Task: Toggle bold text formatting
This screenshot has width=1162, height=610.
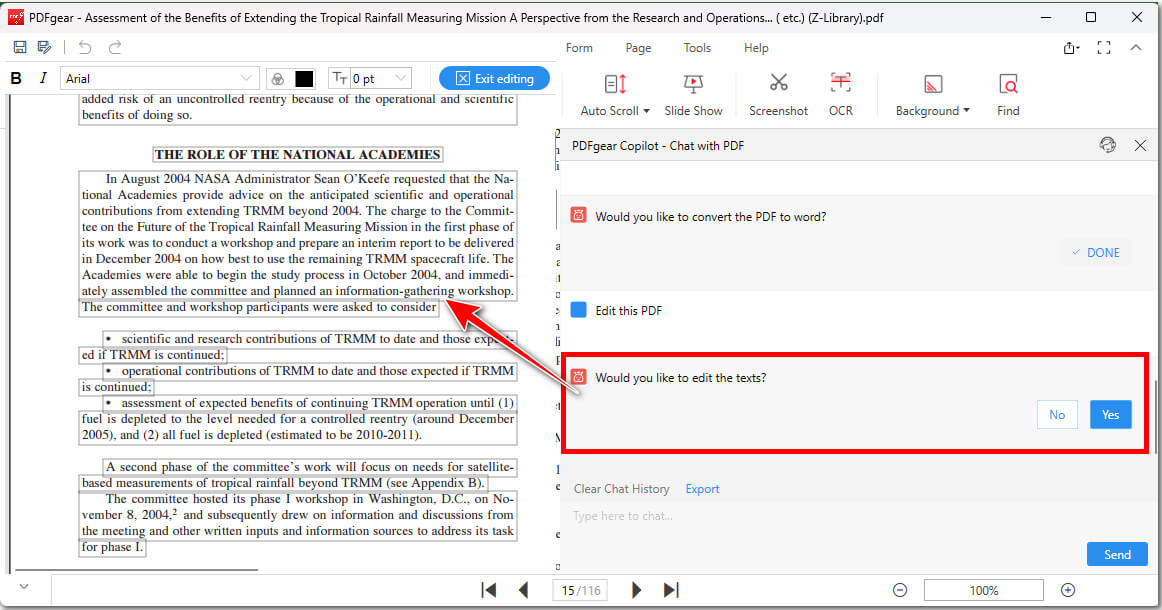Action: [15, 77]
